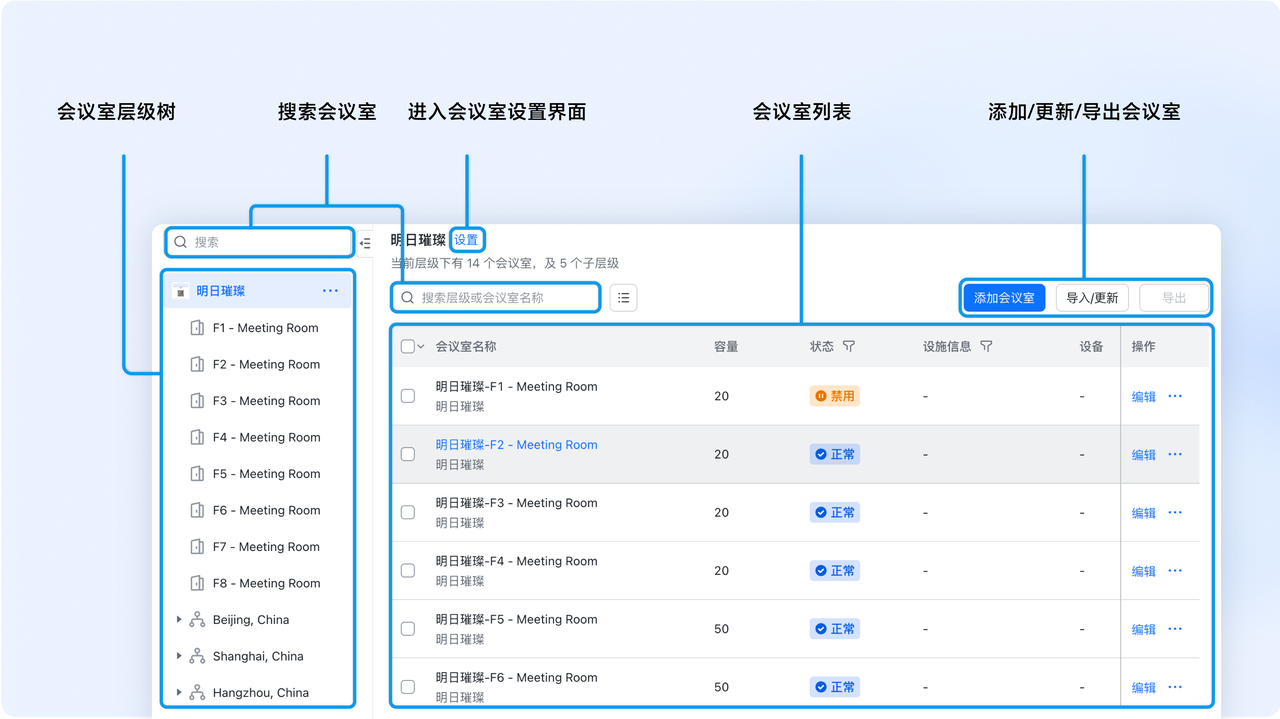Image resolution: width=1280 pixels, height=719 pixels.
Task: Click the 明日璀璨-F1 - Meeting Room name
Action: click(516, 387)
